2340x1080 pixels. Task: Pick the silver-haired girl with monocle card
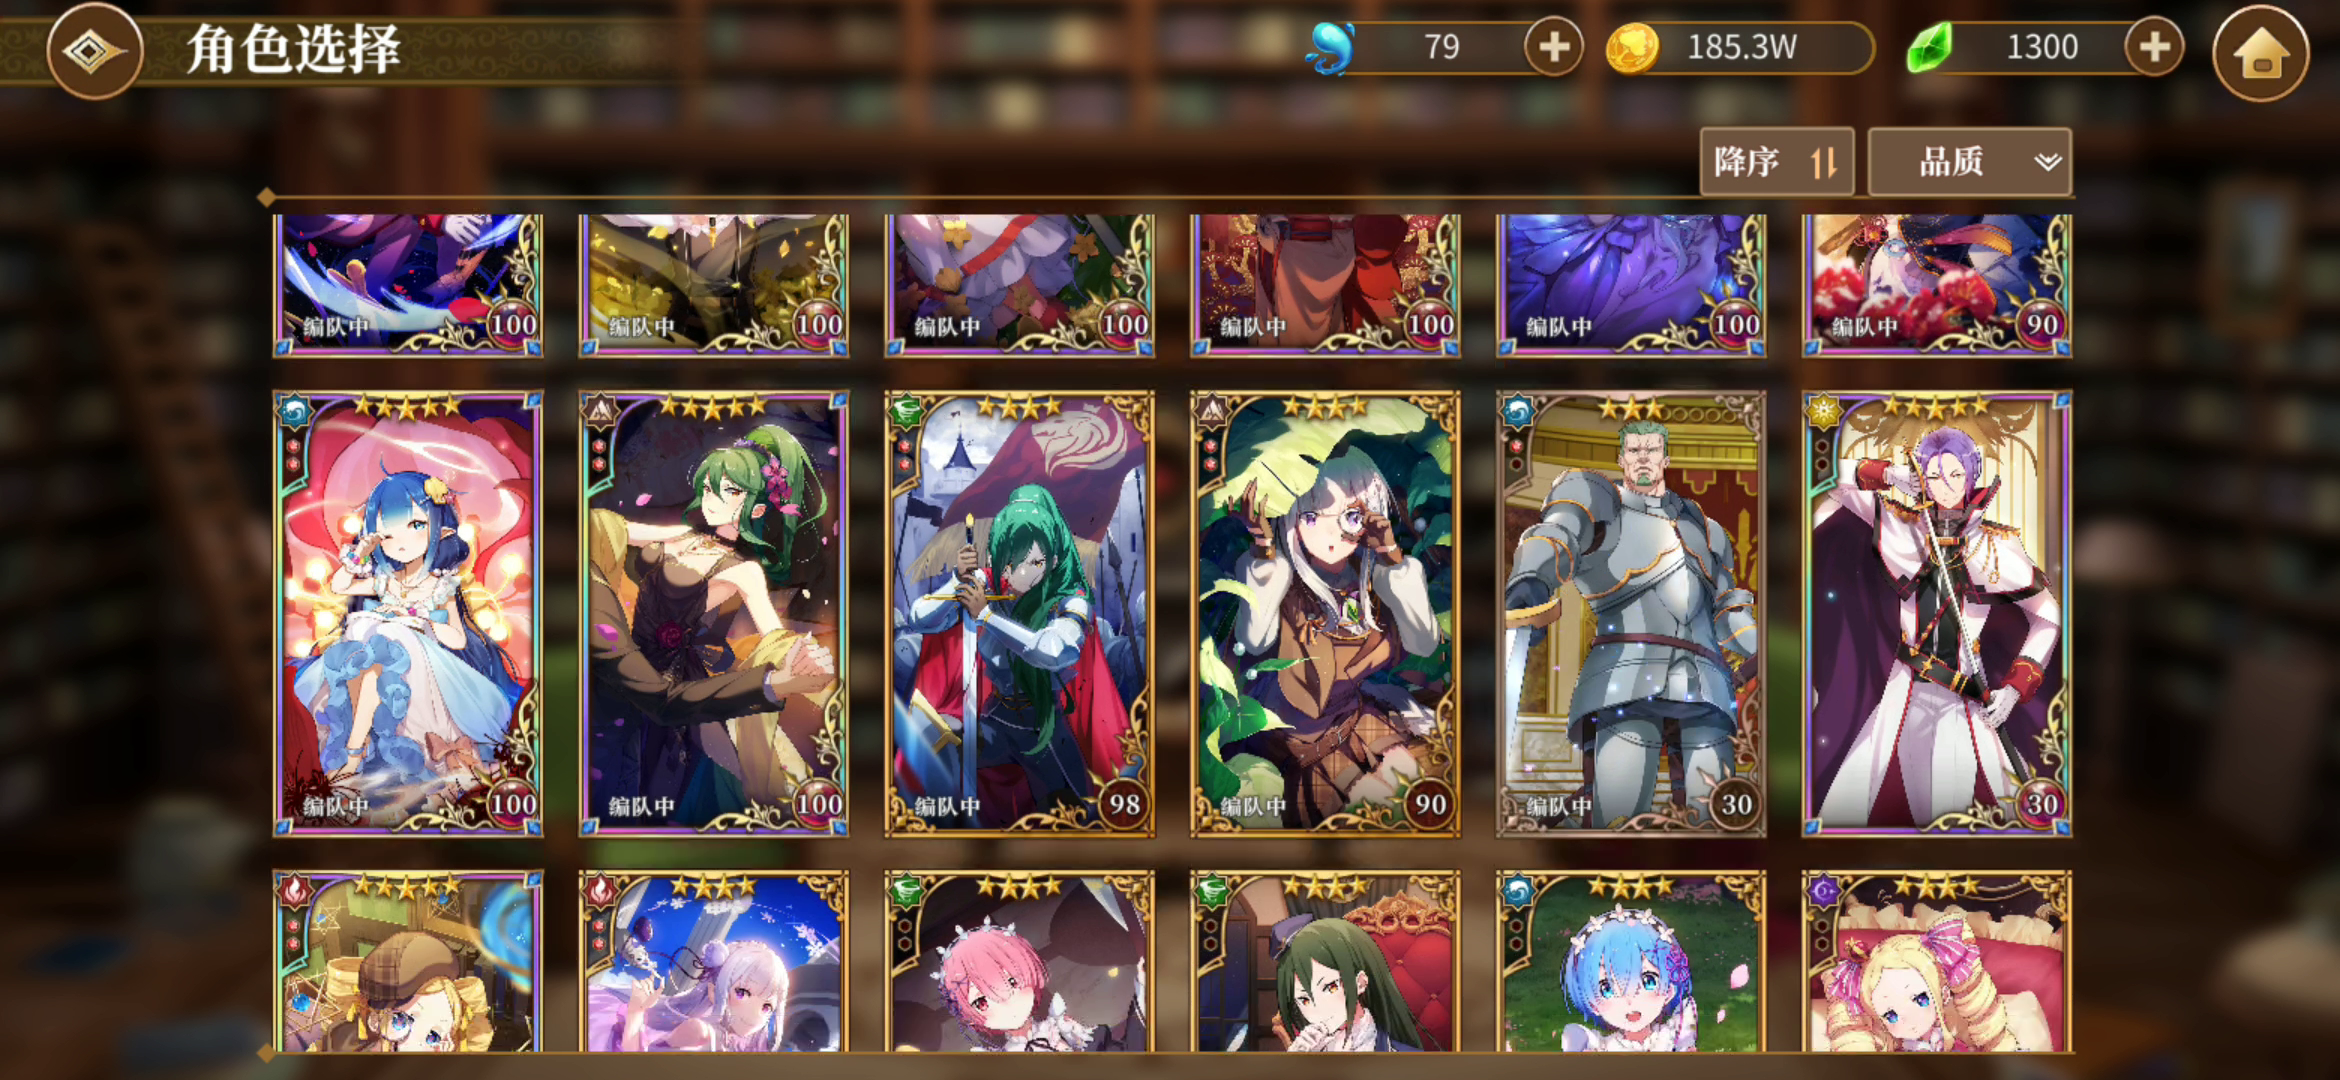[x=1325, y=614]
